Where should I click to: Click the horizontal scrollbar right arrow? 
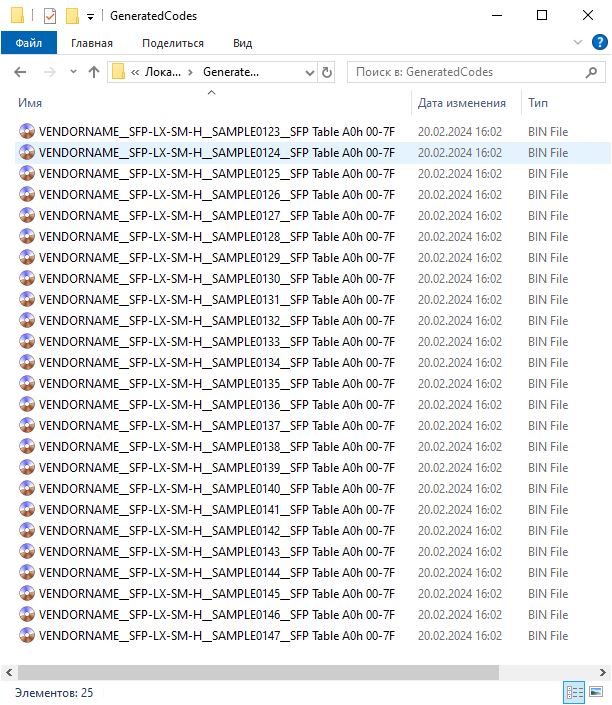tap(603, 673)
